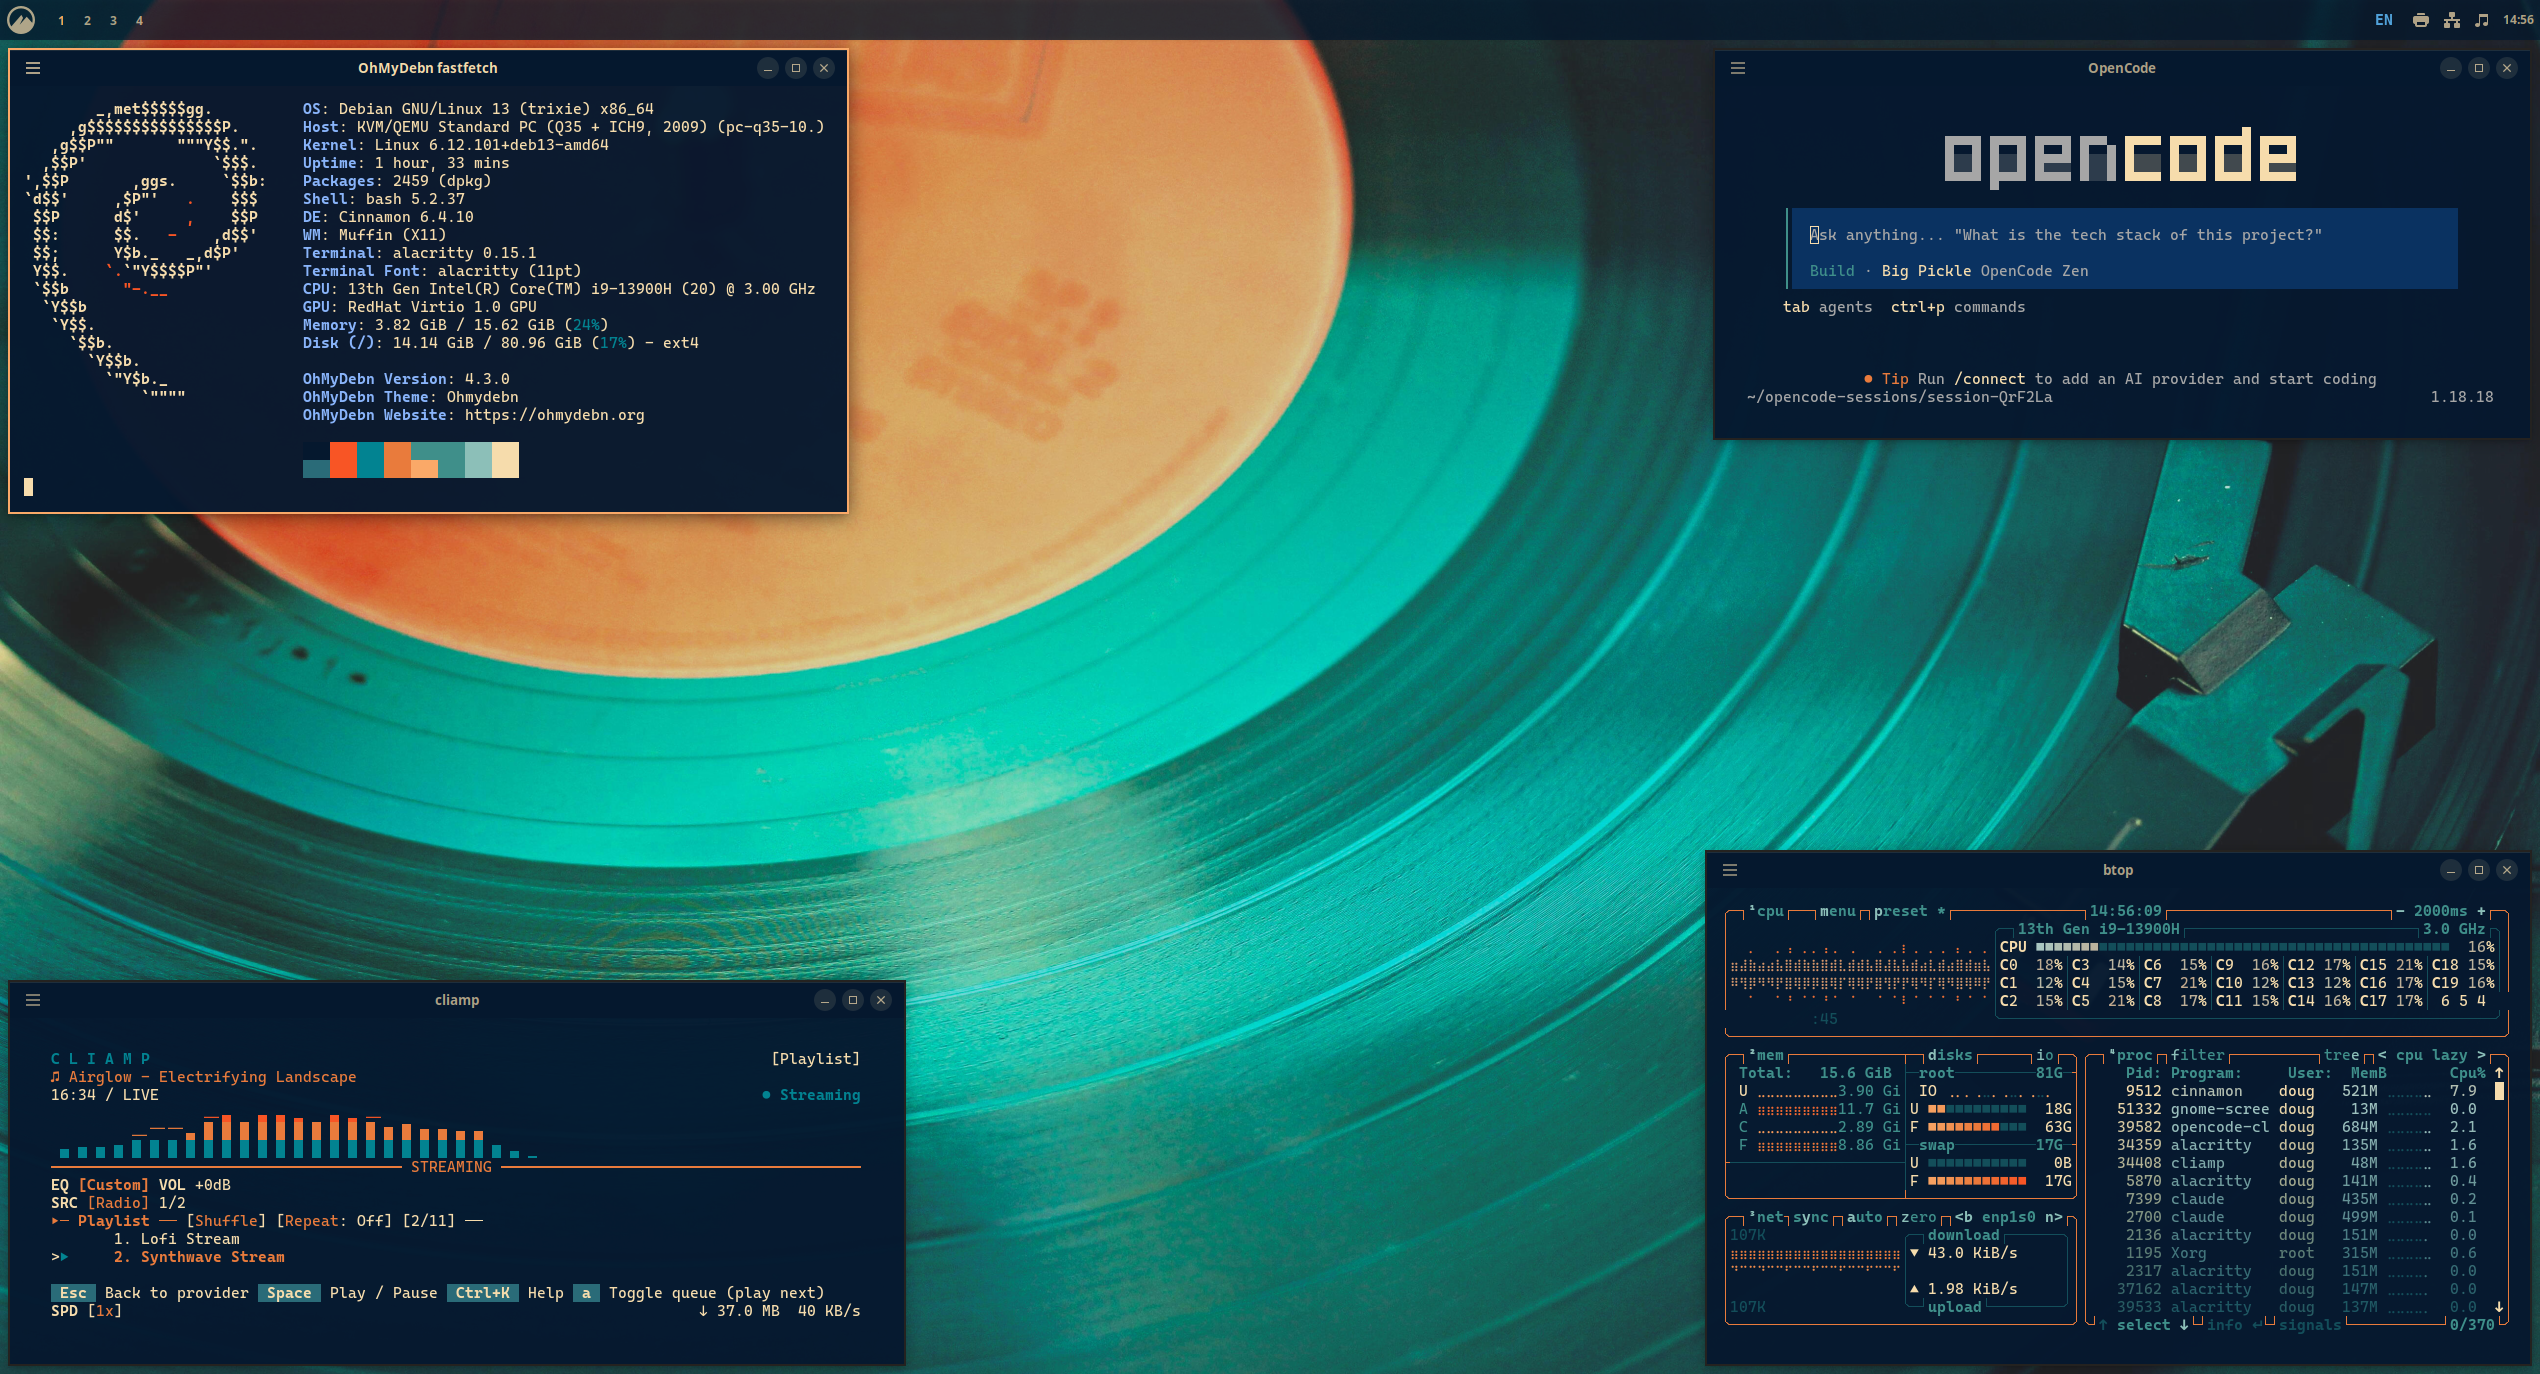Switch to workspace 1 in top panel
Viewport: 2540px width, 1374px height.
pyautogui.click(x=61, y=20)
